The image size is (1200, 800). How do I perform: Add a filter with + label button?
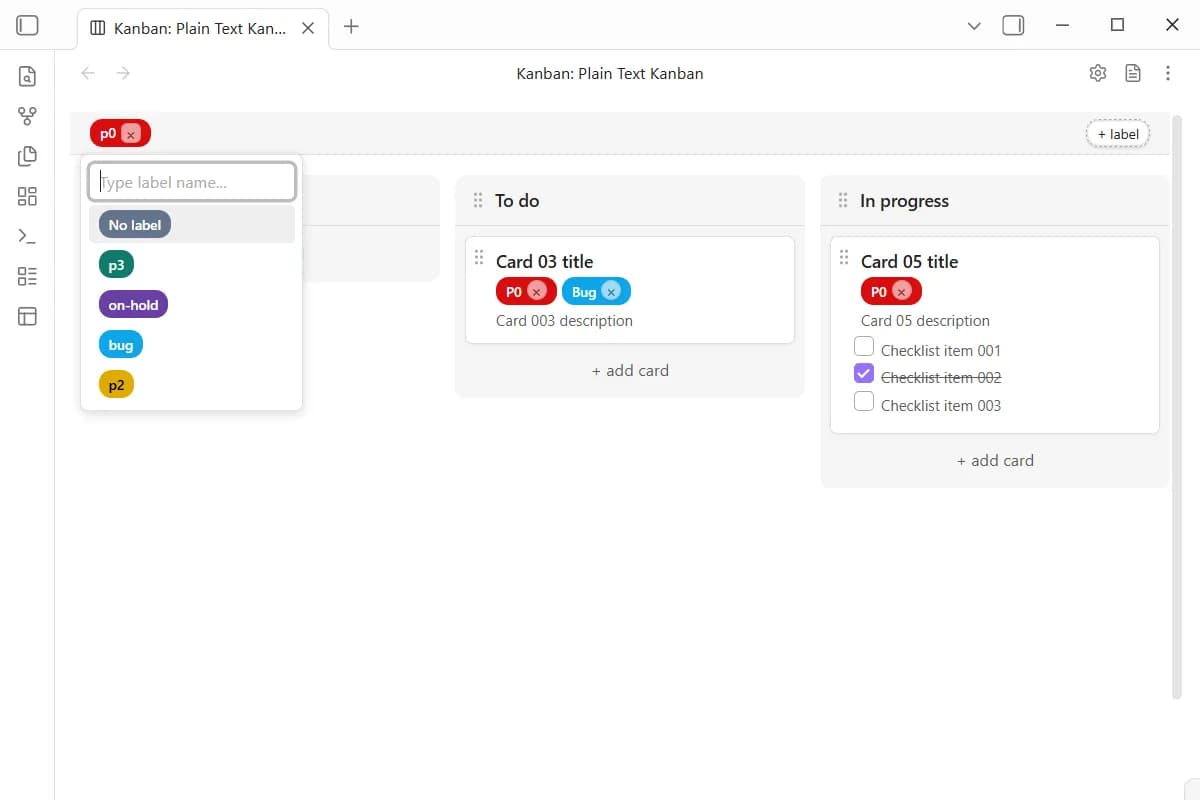pos(1118,134)
